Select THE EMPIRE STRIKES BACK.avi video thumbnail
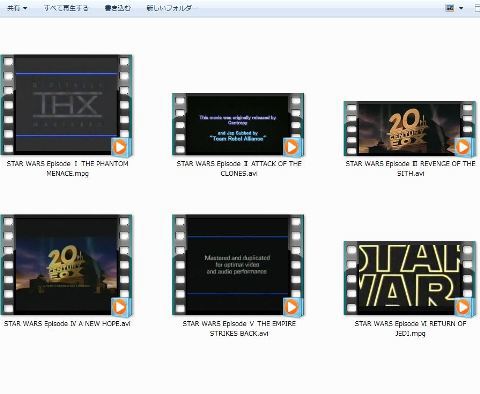The image size is (480, 394). tap(238, 265)
